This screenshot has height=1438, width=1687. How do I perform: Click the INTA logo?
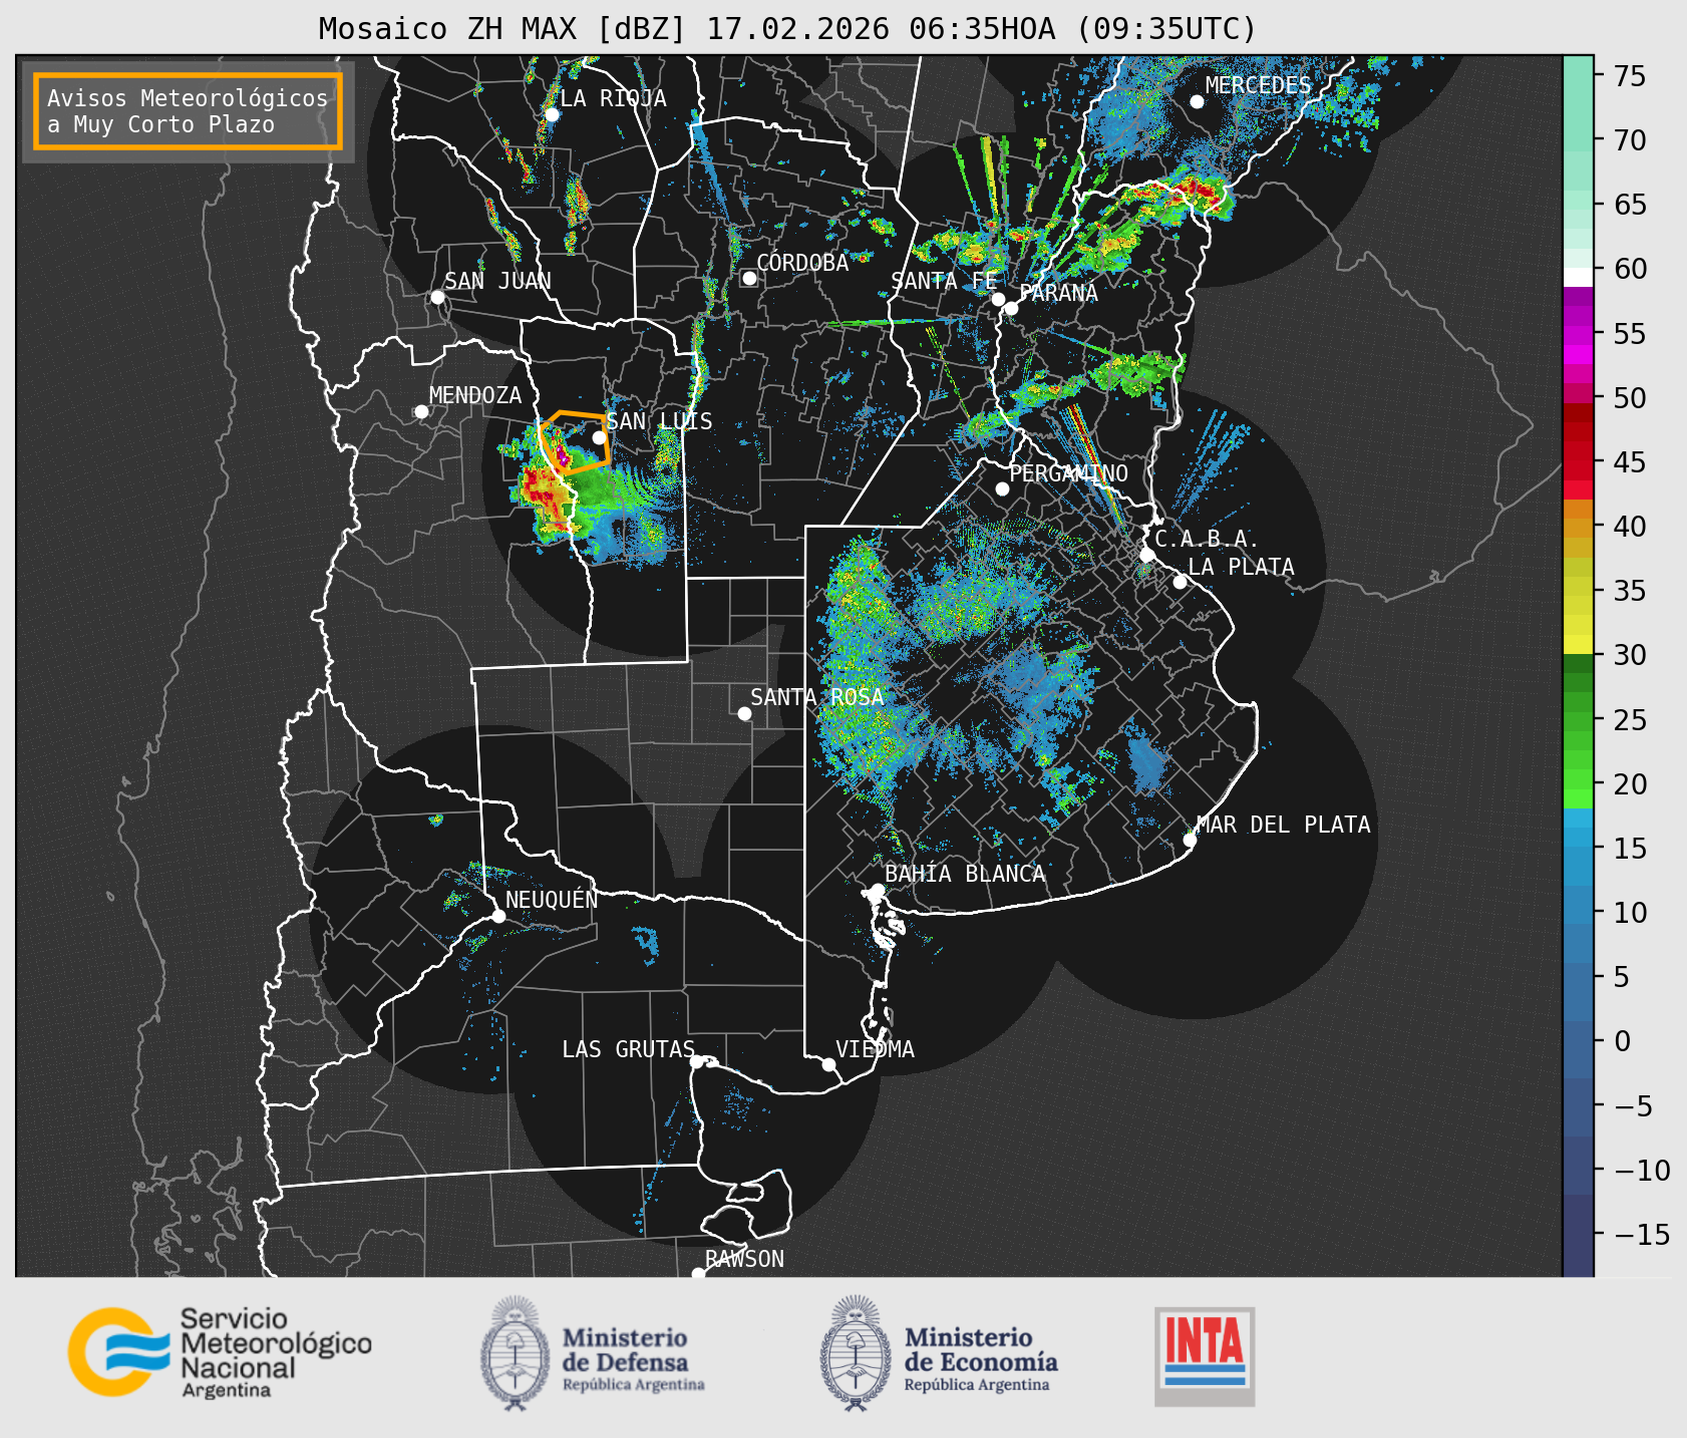[x=1204, y=1356]
